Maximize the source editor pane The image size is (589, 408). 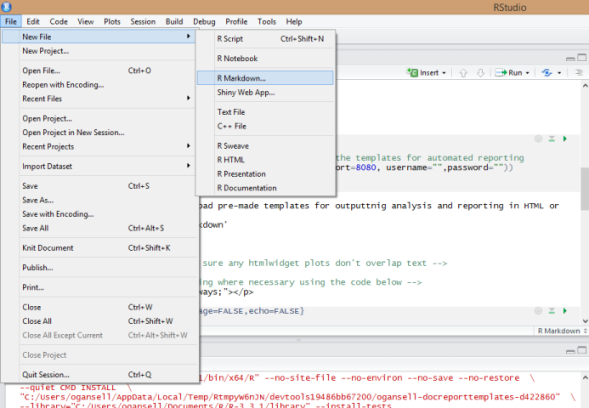click(581, 57)
